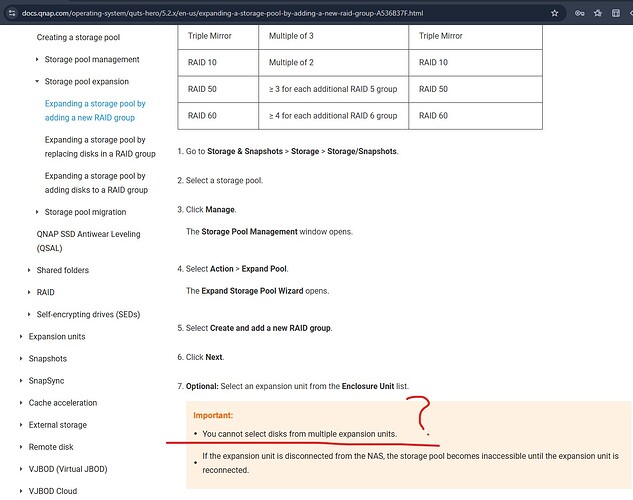Screen dimensions: 633x500
Task: Select Self-encrypting drives (SEDs) in sidebar
Action: 89,314
